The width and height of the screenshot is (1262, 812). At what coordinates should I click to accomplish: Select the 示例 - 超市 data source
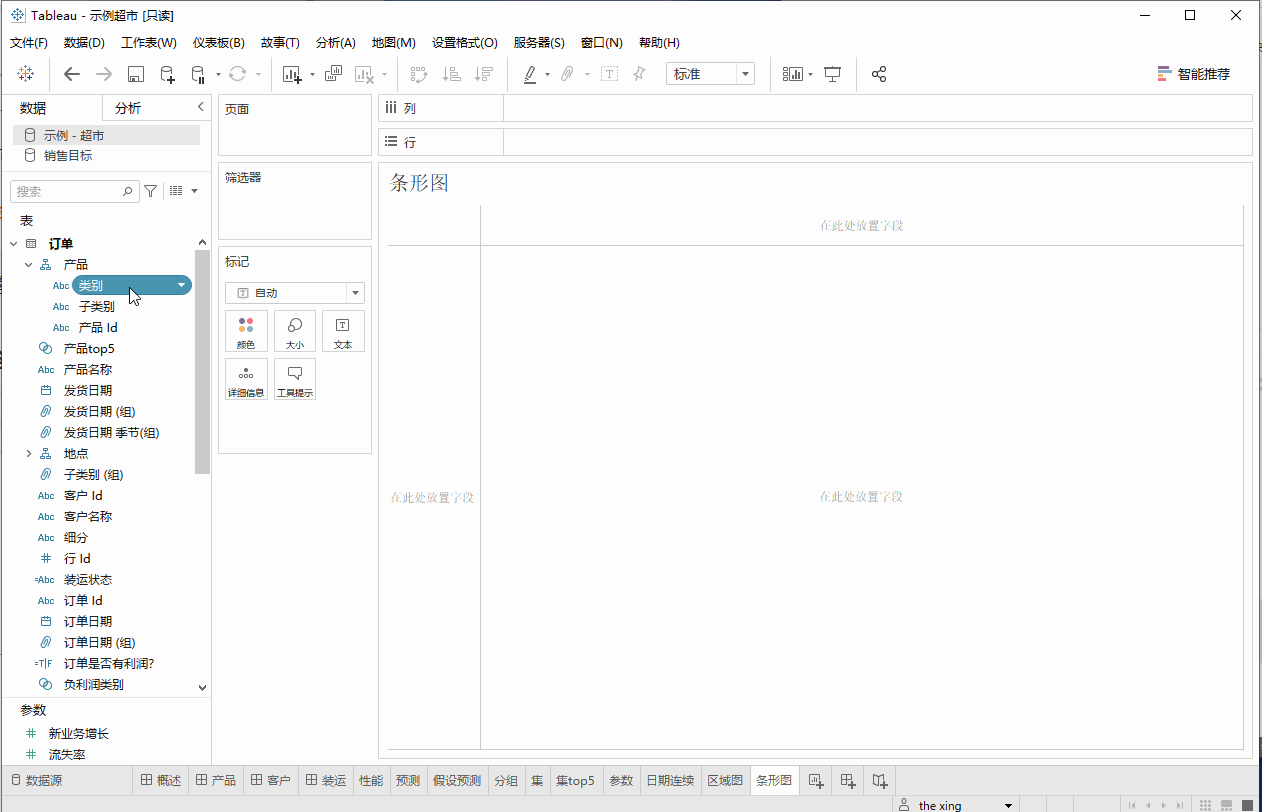pyautogui.click(x=106, y=135)
